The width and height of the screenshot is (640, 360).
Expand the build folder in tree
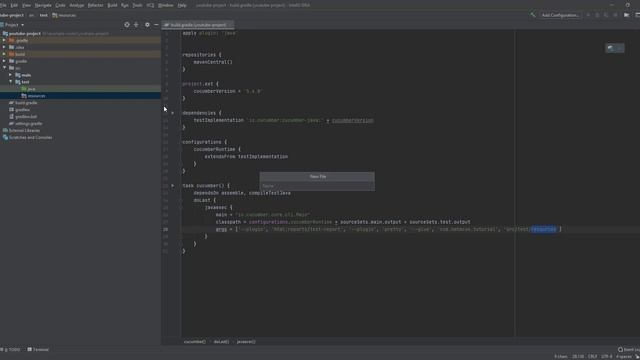[x=4, y=54]
